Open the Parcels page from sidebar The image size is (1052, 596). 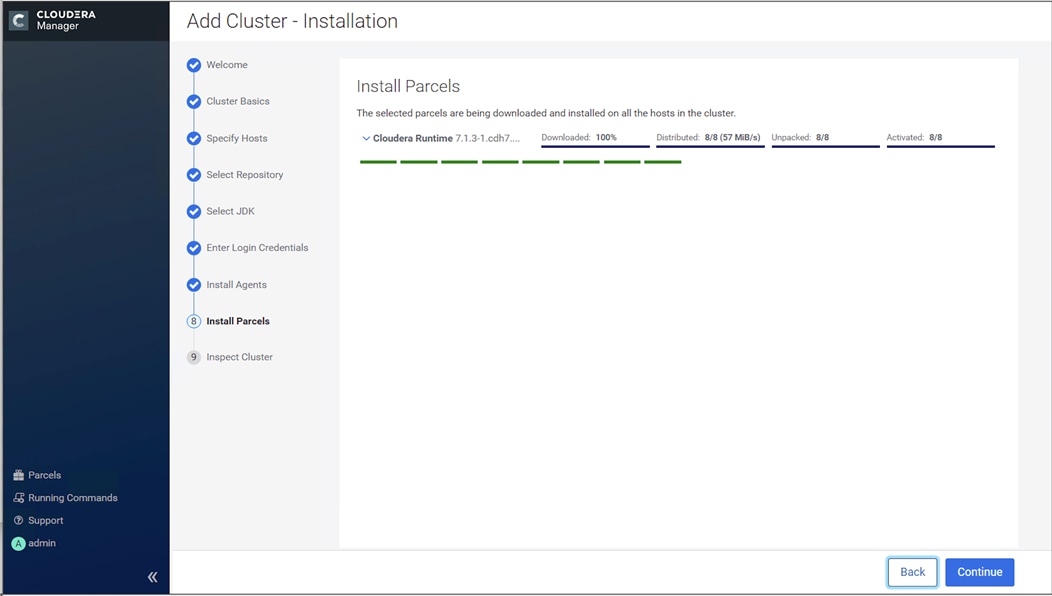tap(44, 475)
